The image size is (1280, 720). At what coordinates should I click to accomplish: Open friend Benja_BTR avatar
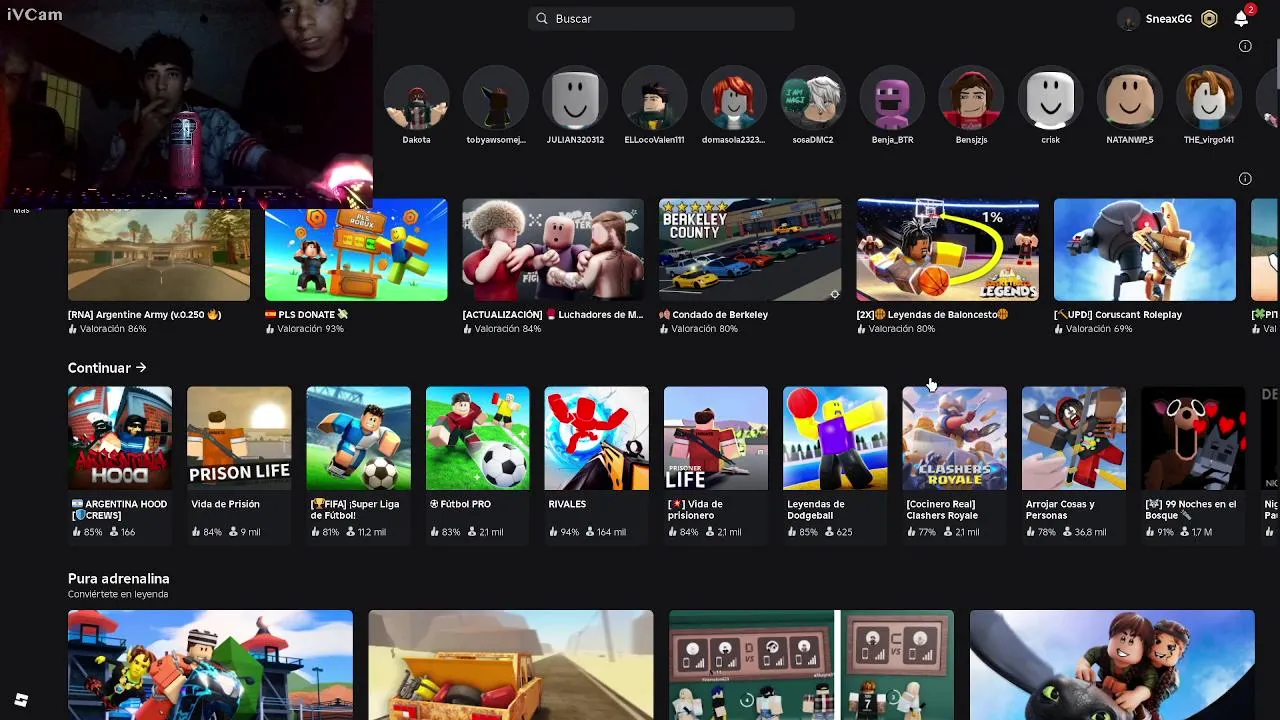[892, 98]
